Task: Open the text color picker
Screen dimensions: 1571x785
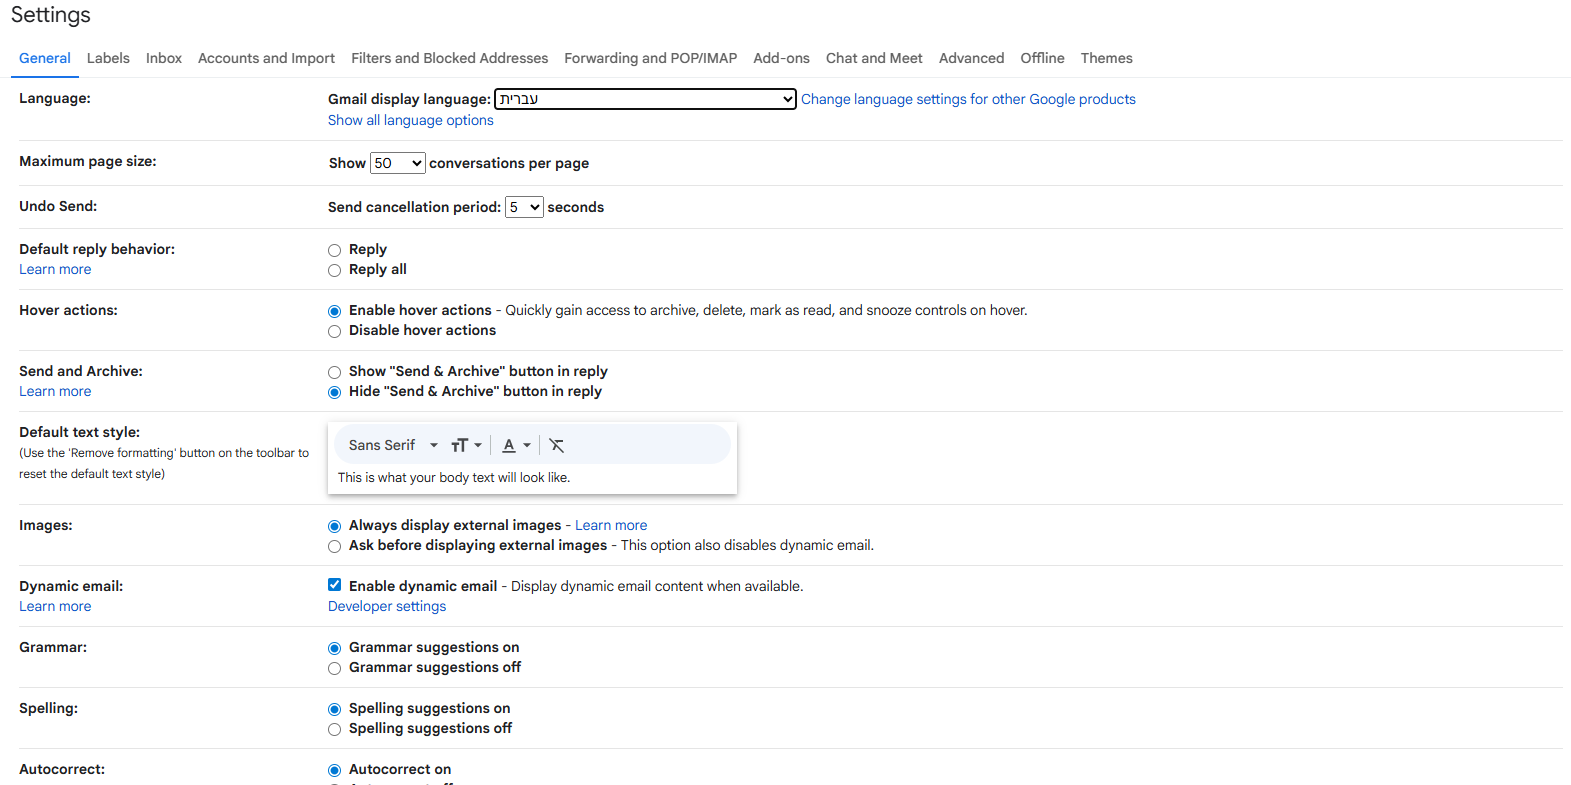Action: point(514,444)
